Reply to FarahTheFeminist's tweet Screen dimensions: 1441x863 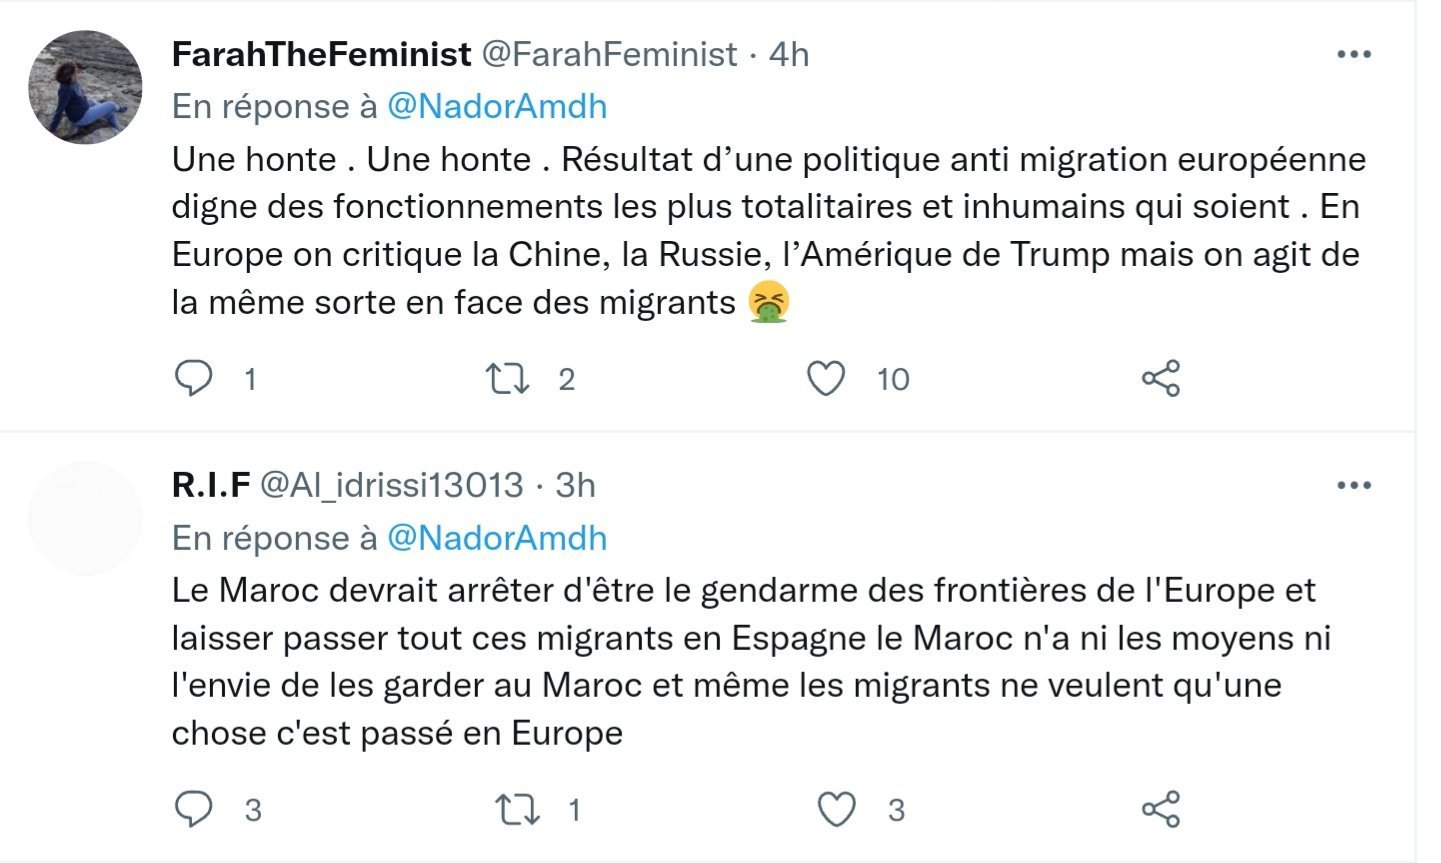click(194, 379)
